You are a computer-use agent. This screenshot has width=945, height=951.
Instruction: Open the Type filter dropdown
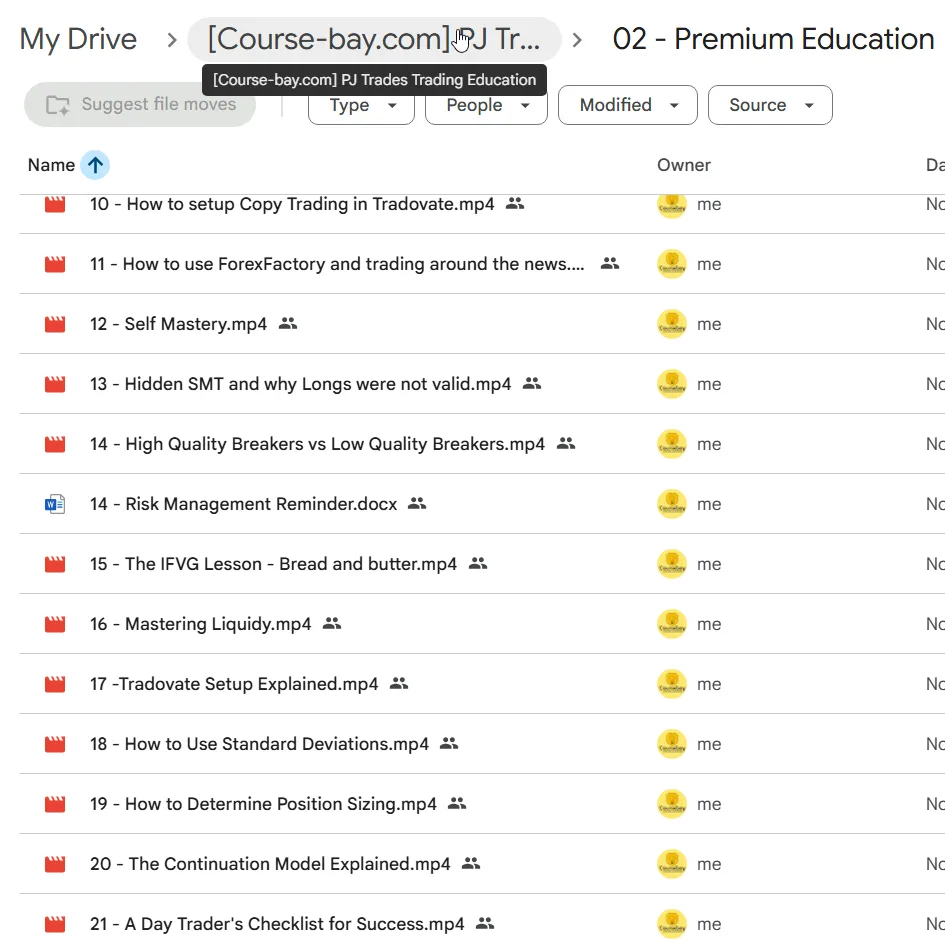pos(362,105)
